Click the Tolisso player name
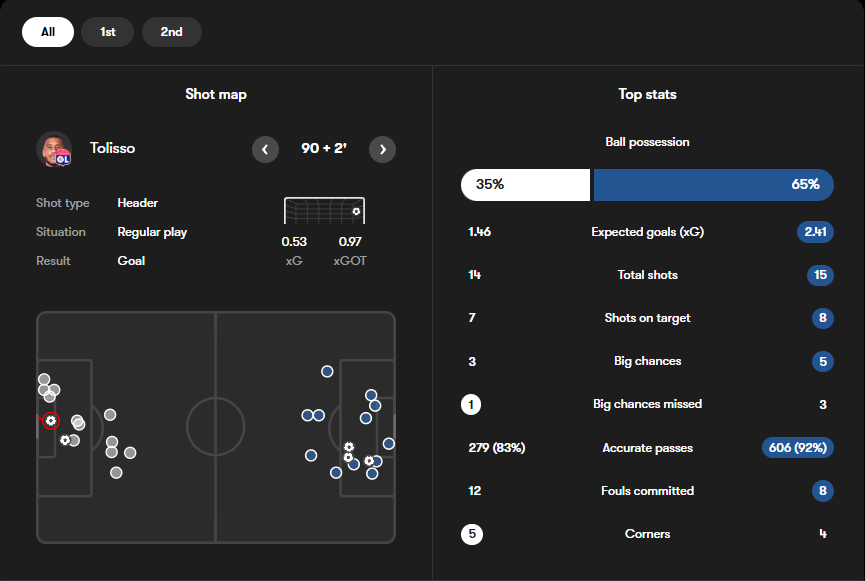This screenshot has height=581, width=865. click(x=112, y=148)
